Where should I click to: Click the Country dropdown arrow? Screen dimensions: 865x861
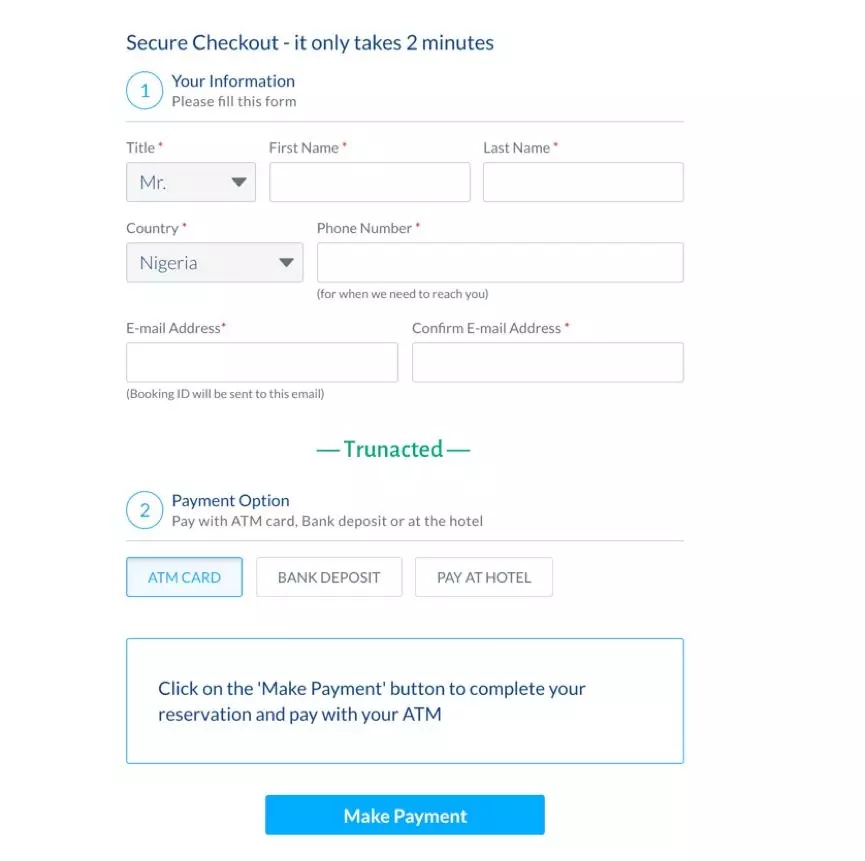286,263
